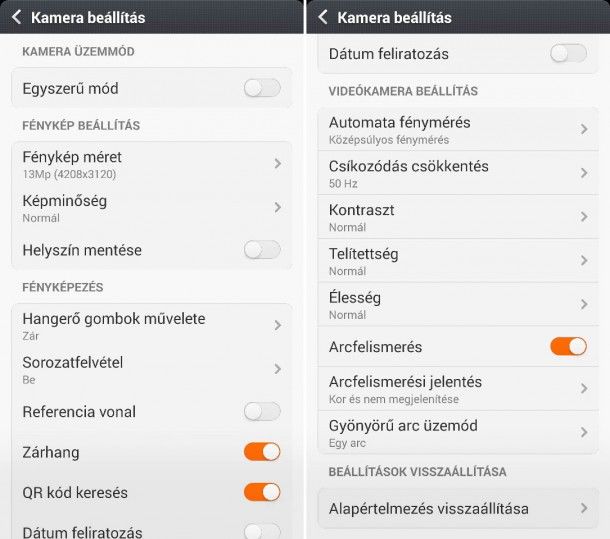This screenshot has height=539, width=610.
Task: Disable Arcfelismerés switch
Action: click(x=568, y=347)
